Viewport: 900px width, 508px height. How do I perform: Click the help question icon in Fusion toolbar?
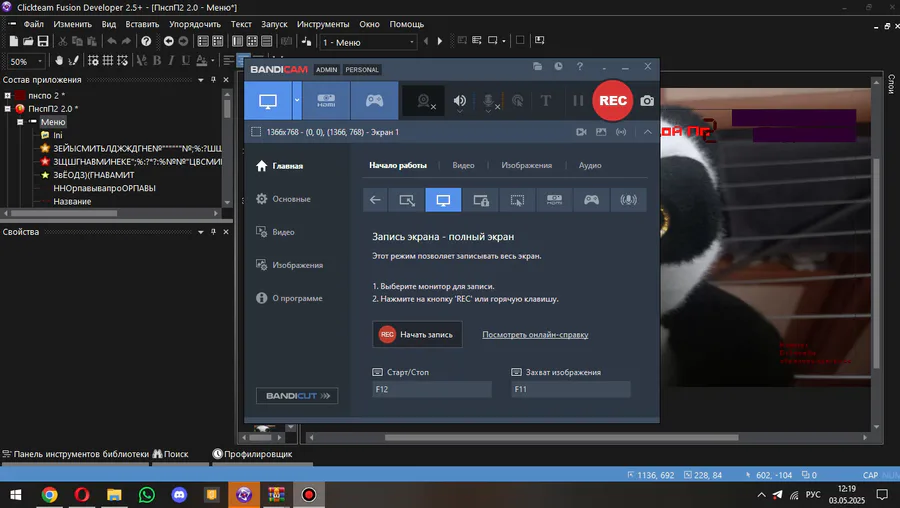[x=146, y=41]
